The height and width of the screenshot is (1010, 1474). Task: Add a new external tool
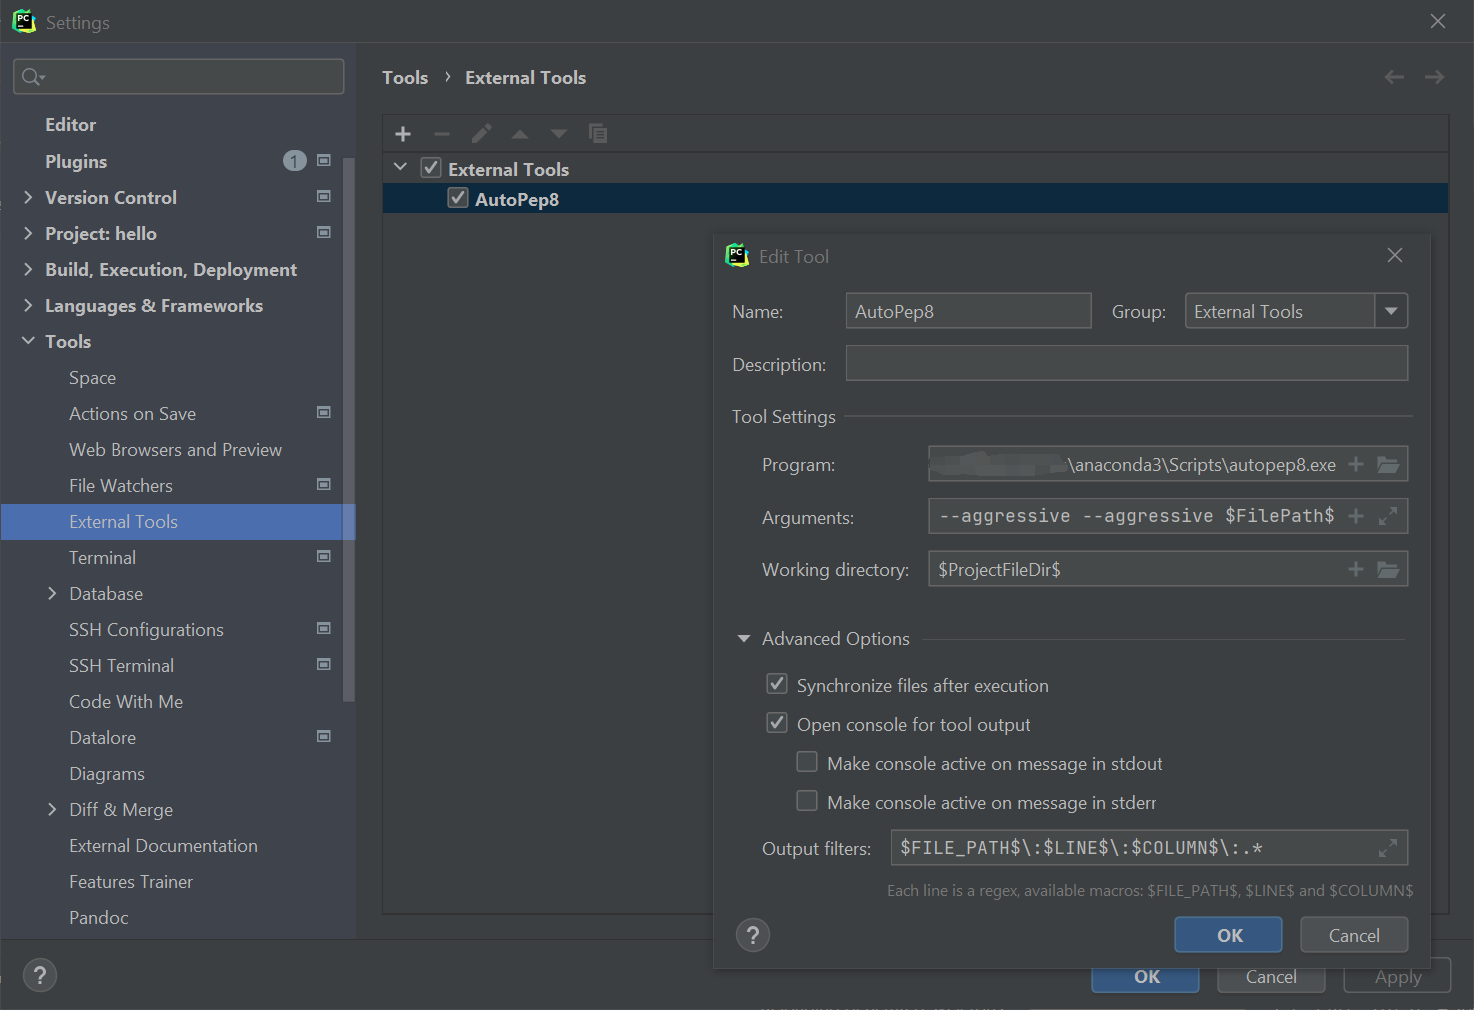(x=403, y=133)
